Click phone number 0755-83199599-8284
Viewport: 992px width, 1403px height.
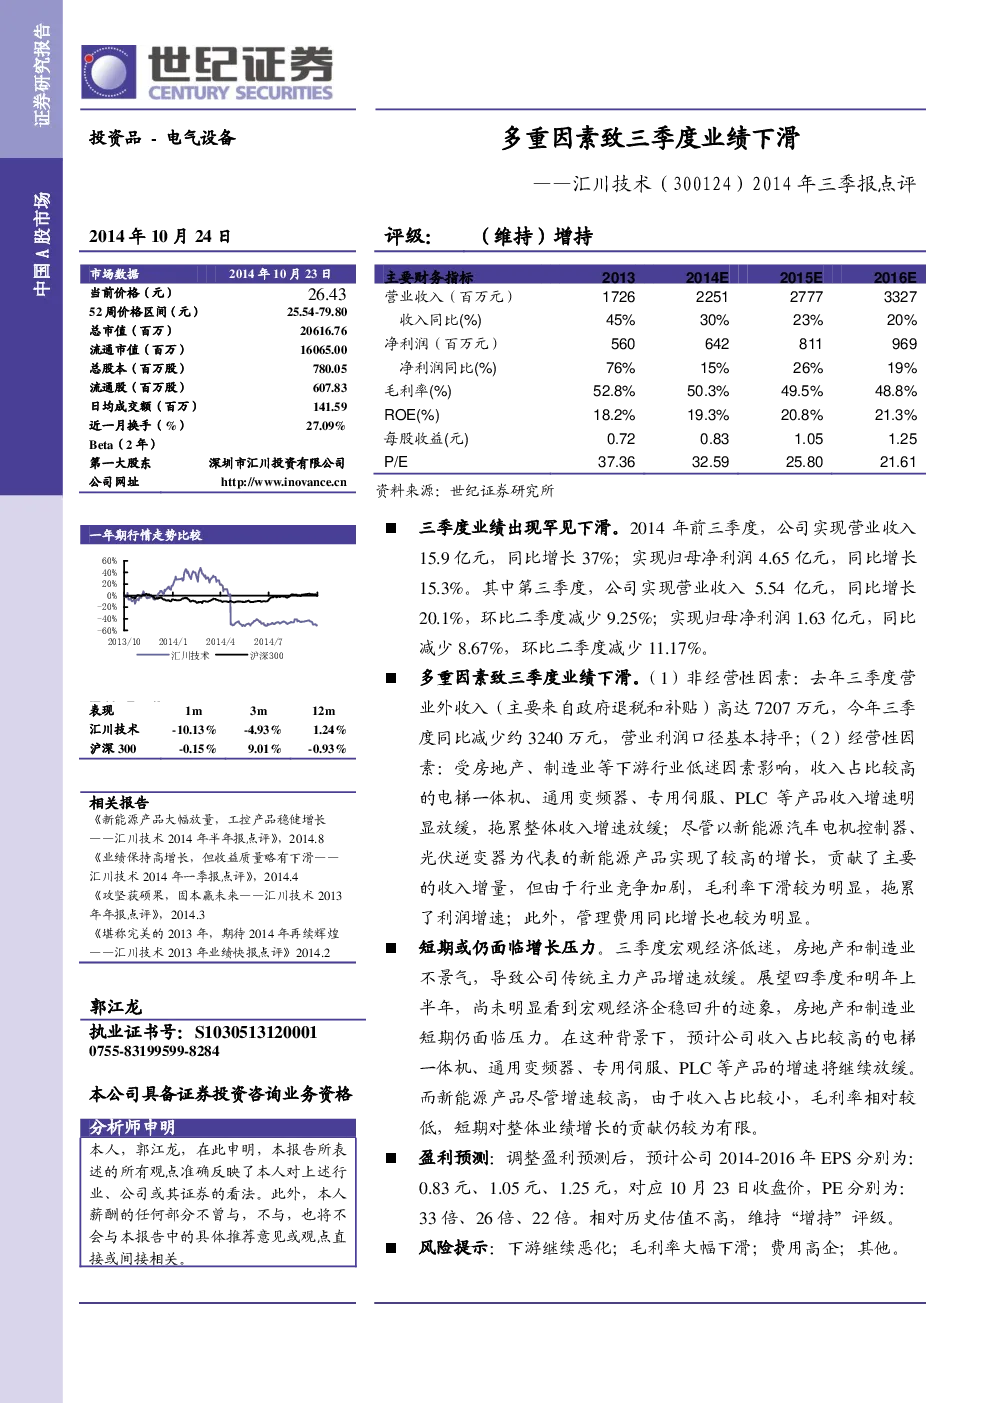154,1051
